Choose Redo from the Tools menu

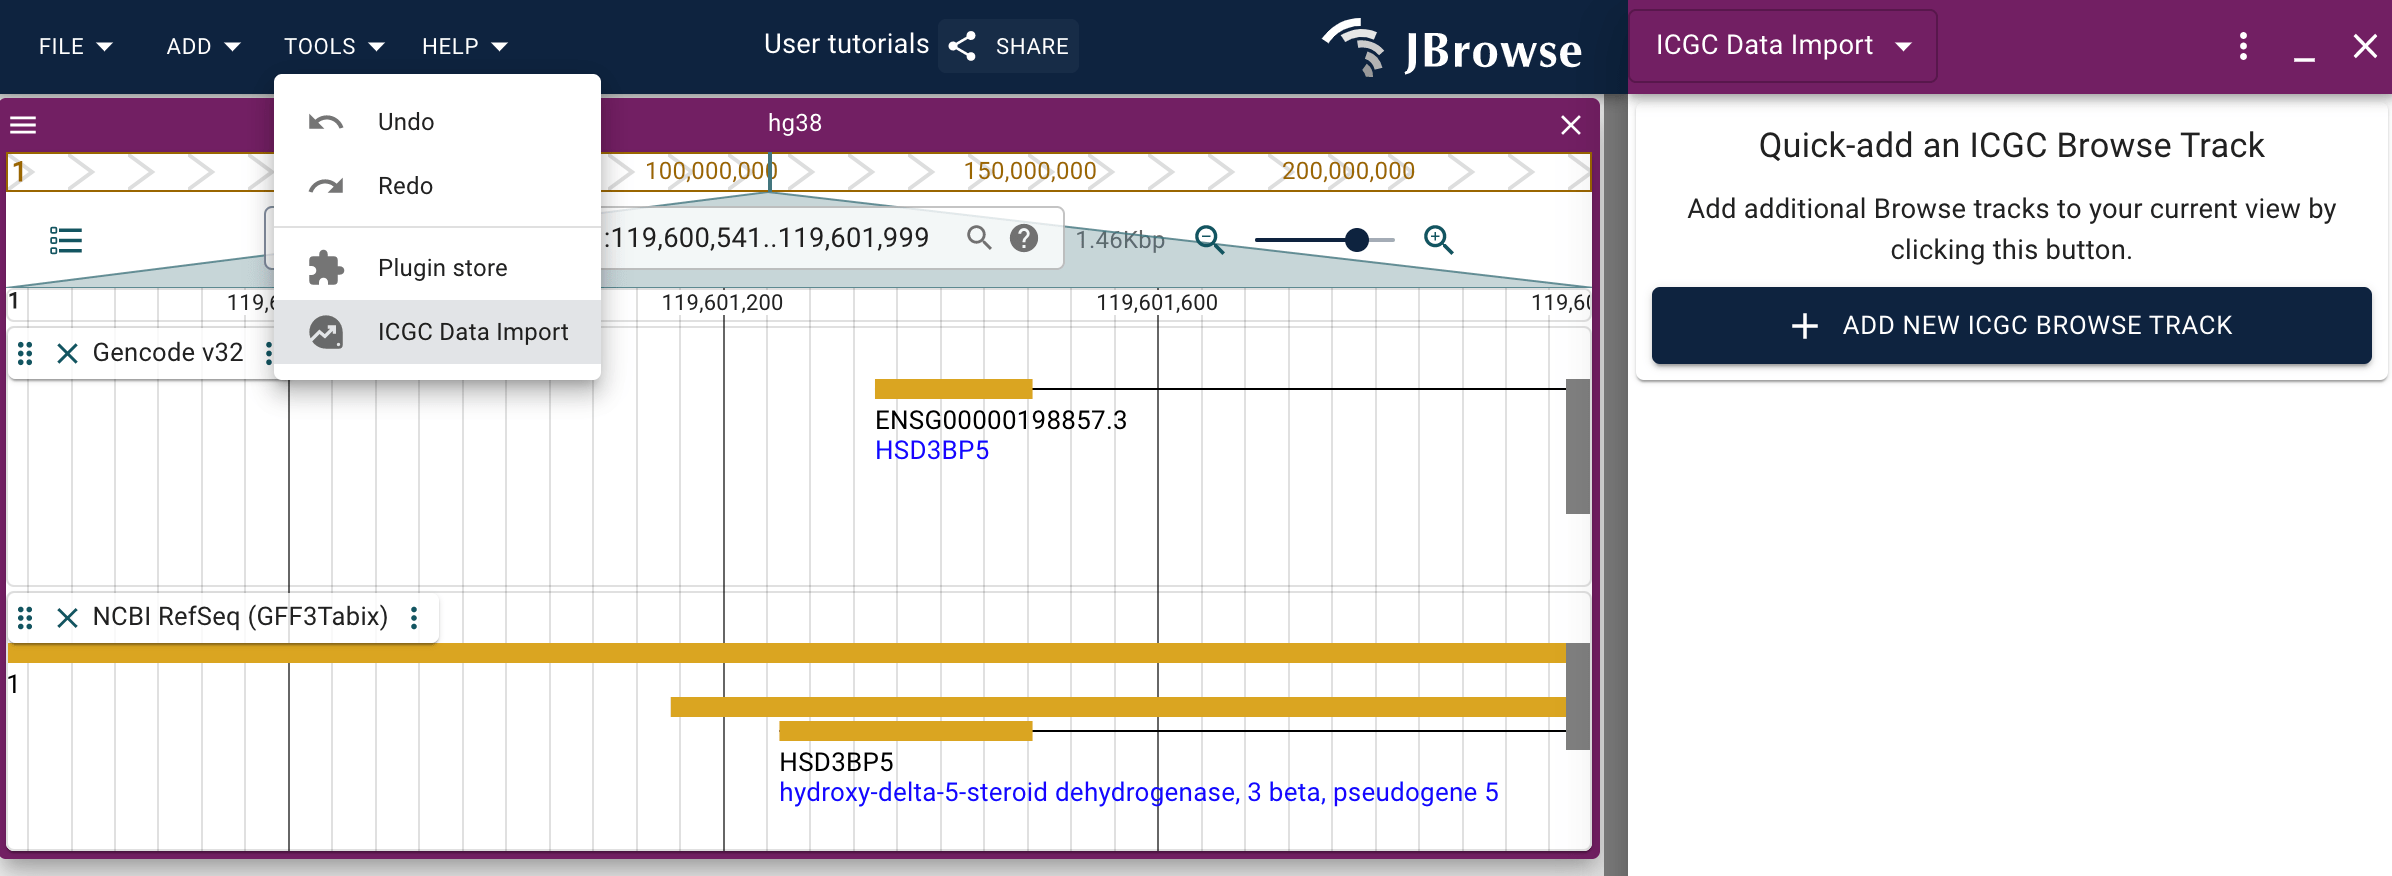point(437,186)
